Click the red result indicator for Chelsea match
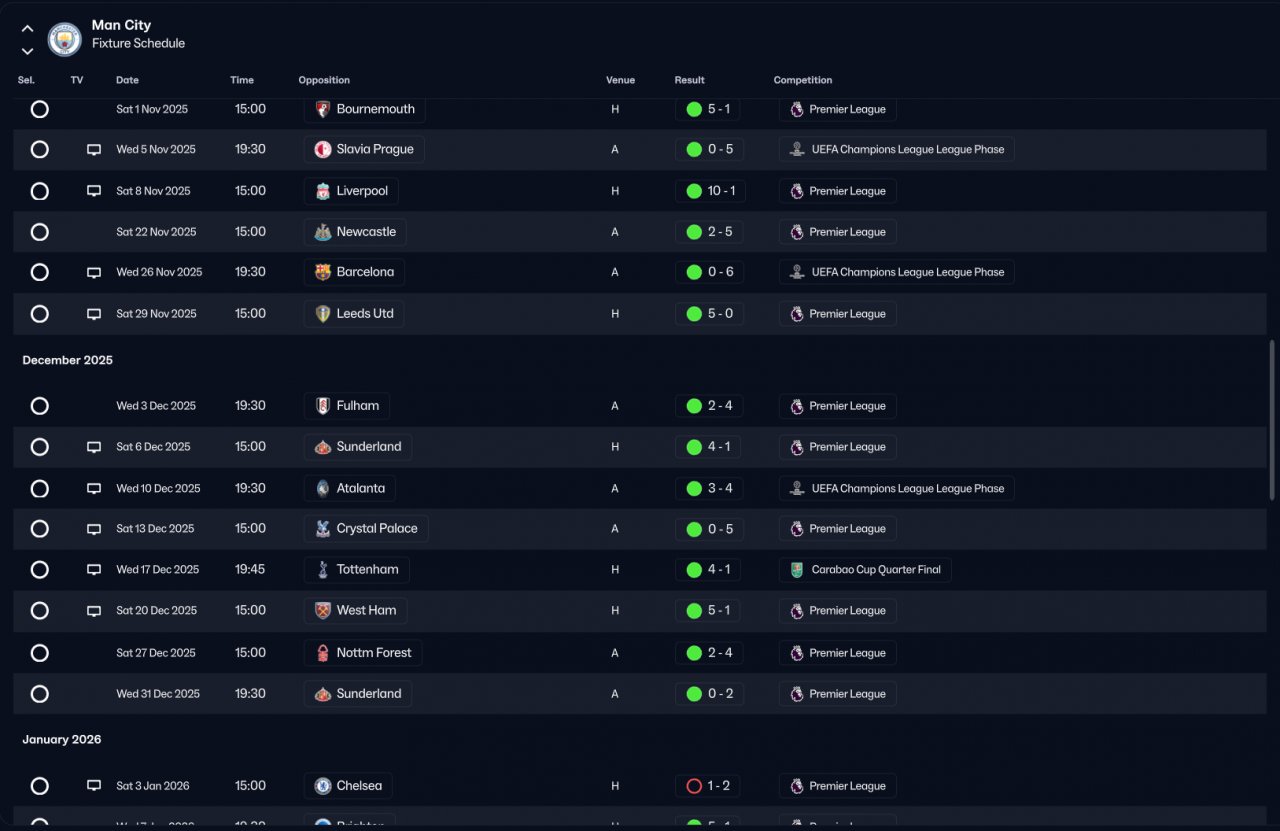Viewport: 1280px width, 831px height. (694, 786)
